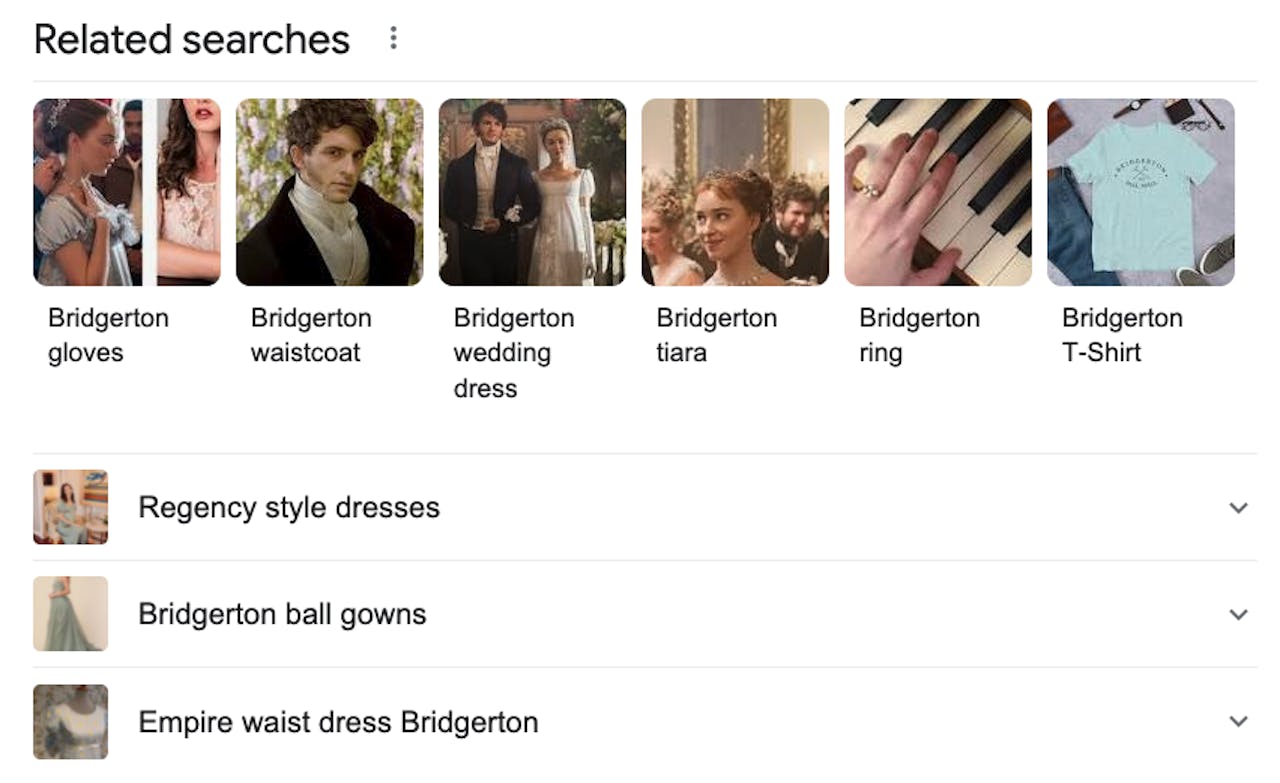The height and width of the screenshot is (783, 1280).
Task: Select the Regency style dresses thumbnail
Action: [x=70, y=507]
